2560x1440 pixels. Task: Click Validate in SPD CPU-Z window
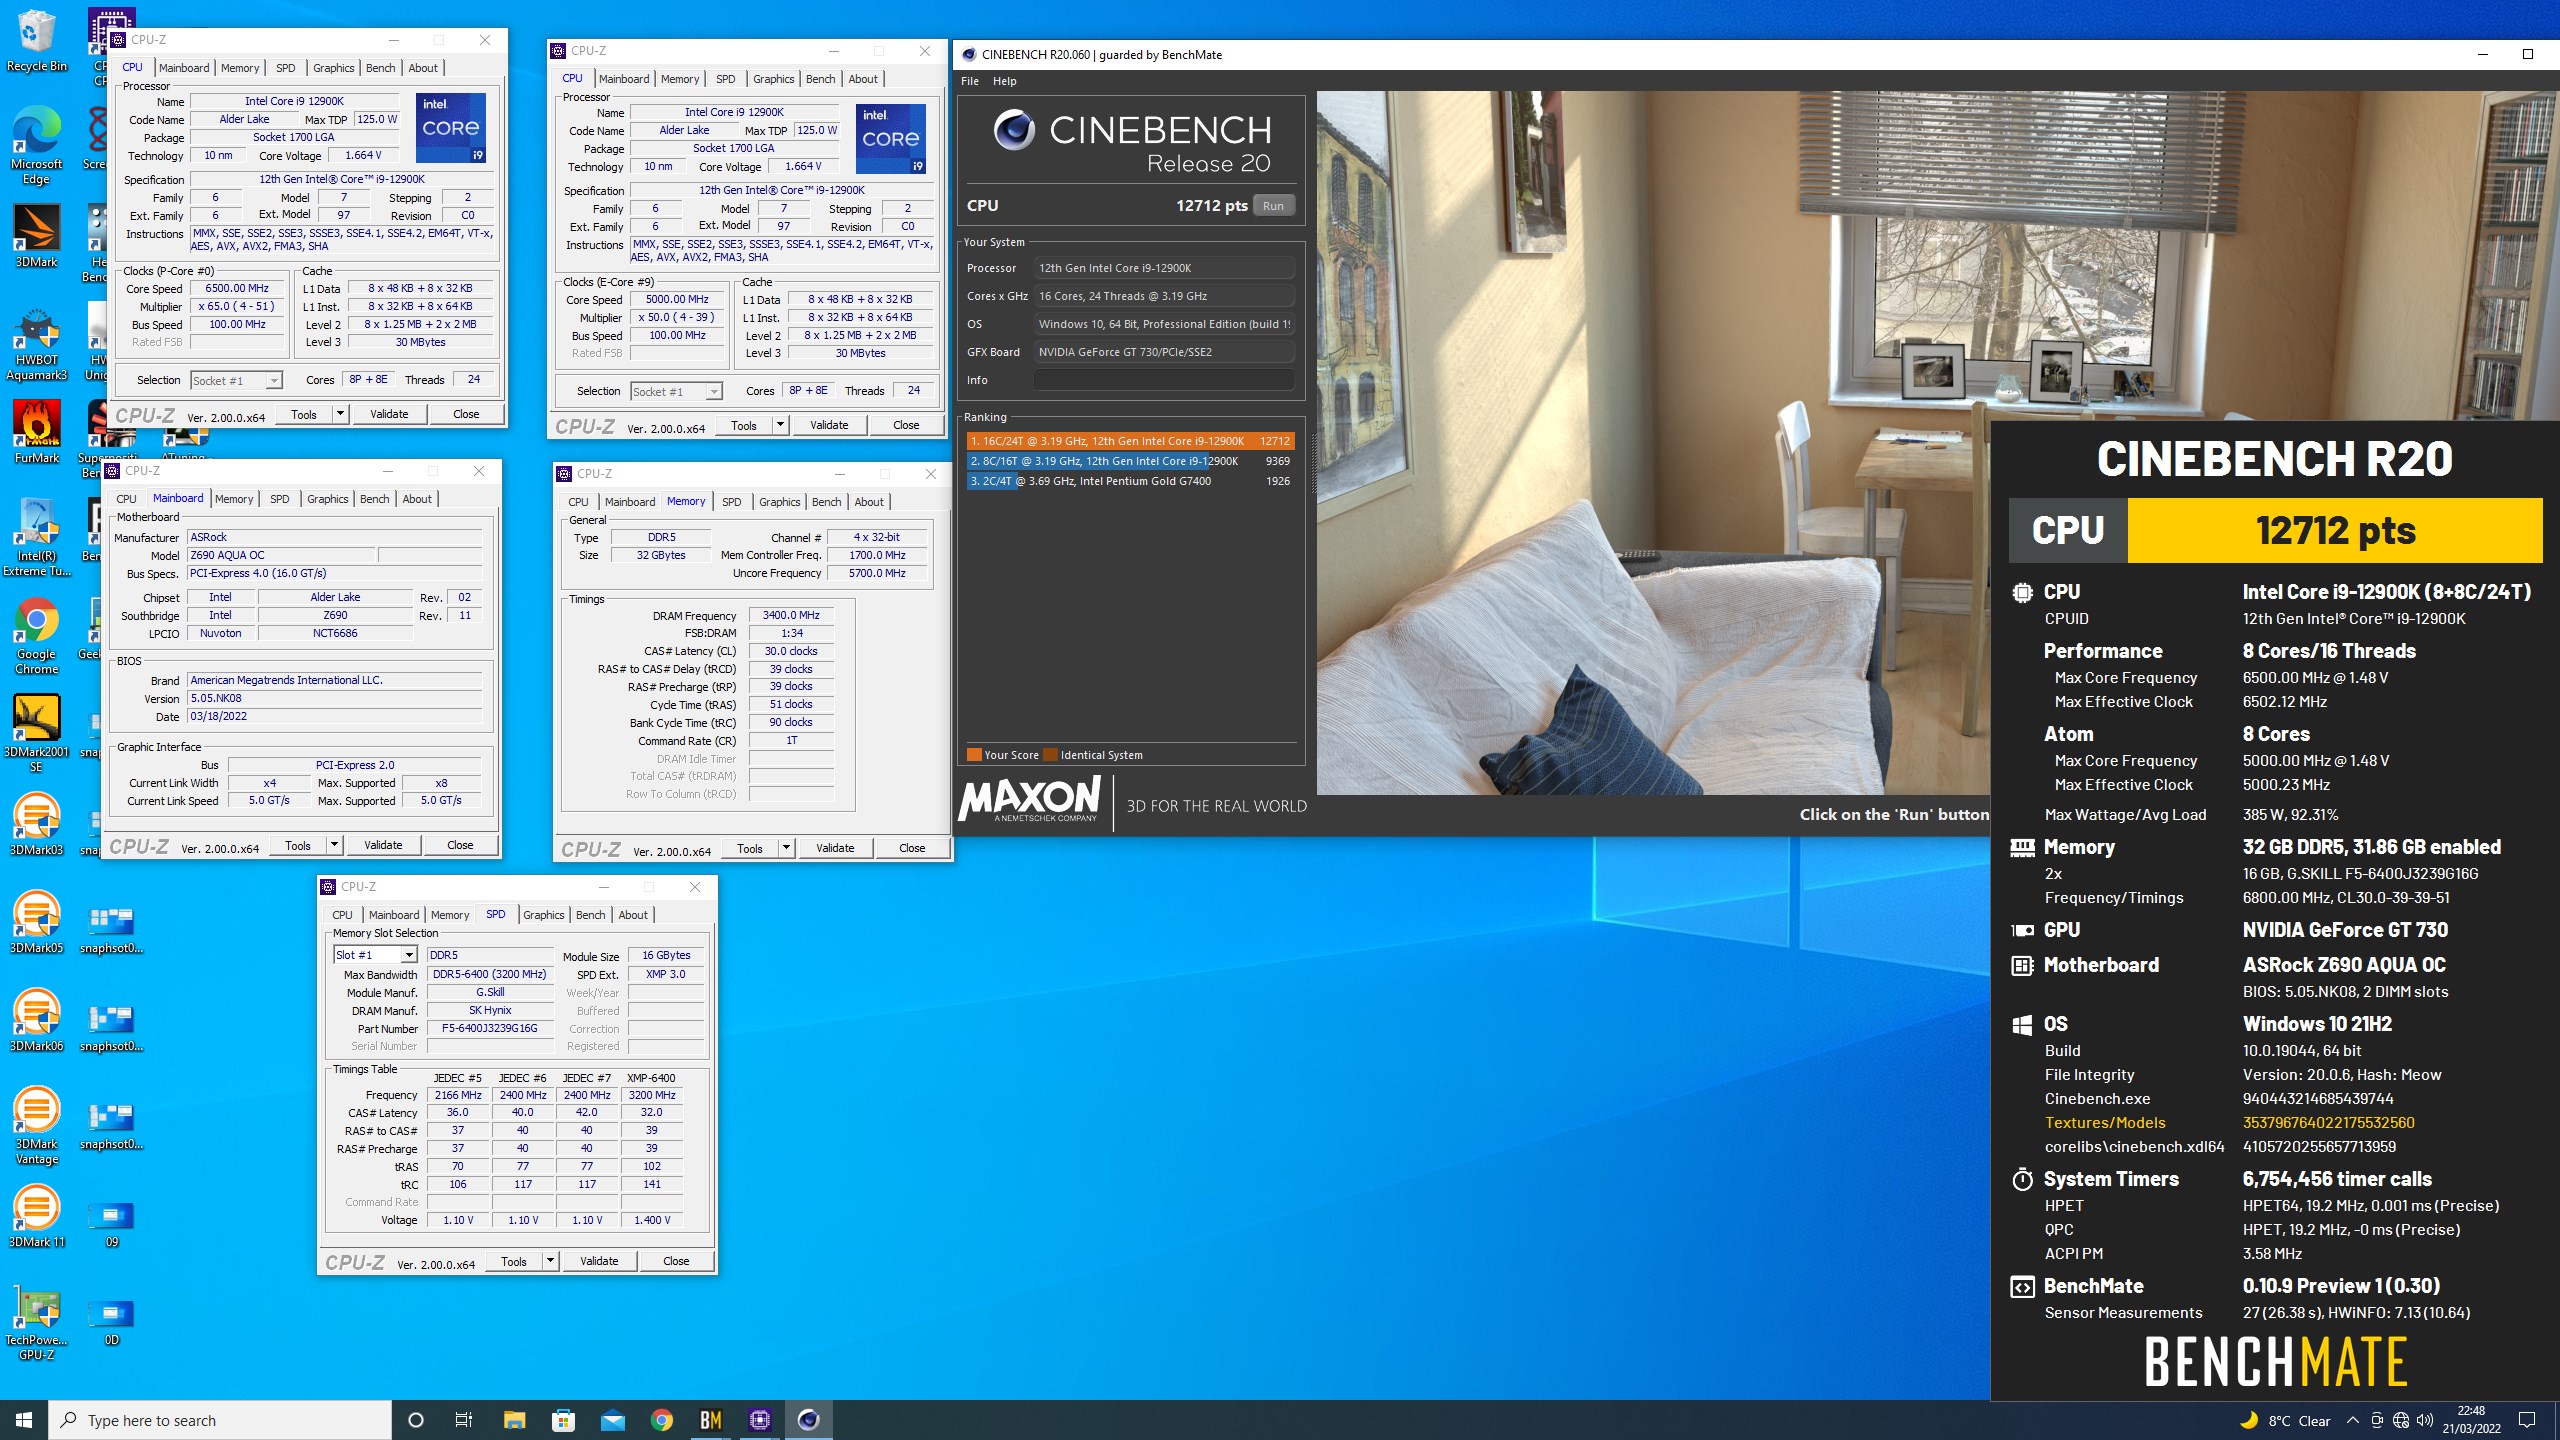pos(599,1261)
